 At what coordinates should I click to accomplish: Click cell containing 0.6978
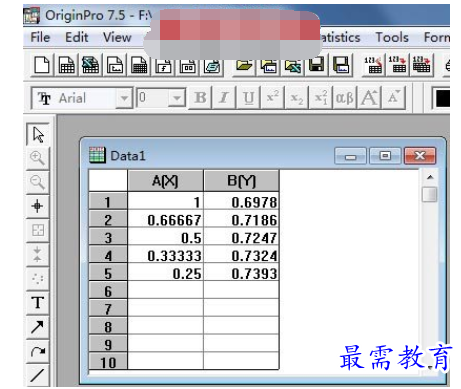pos(241,202)
